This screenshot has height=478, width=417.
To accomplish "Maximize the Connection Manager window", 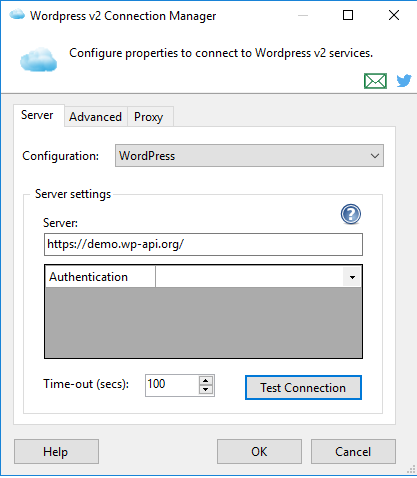I will point(348,15).
